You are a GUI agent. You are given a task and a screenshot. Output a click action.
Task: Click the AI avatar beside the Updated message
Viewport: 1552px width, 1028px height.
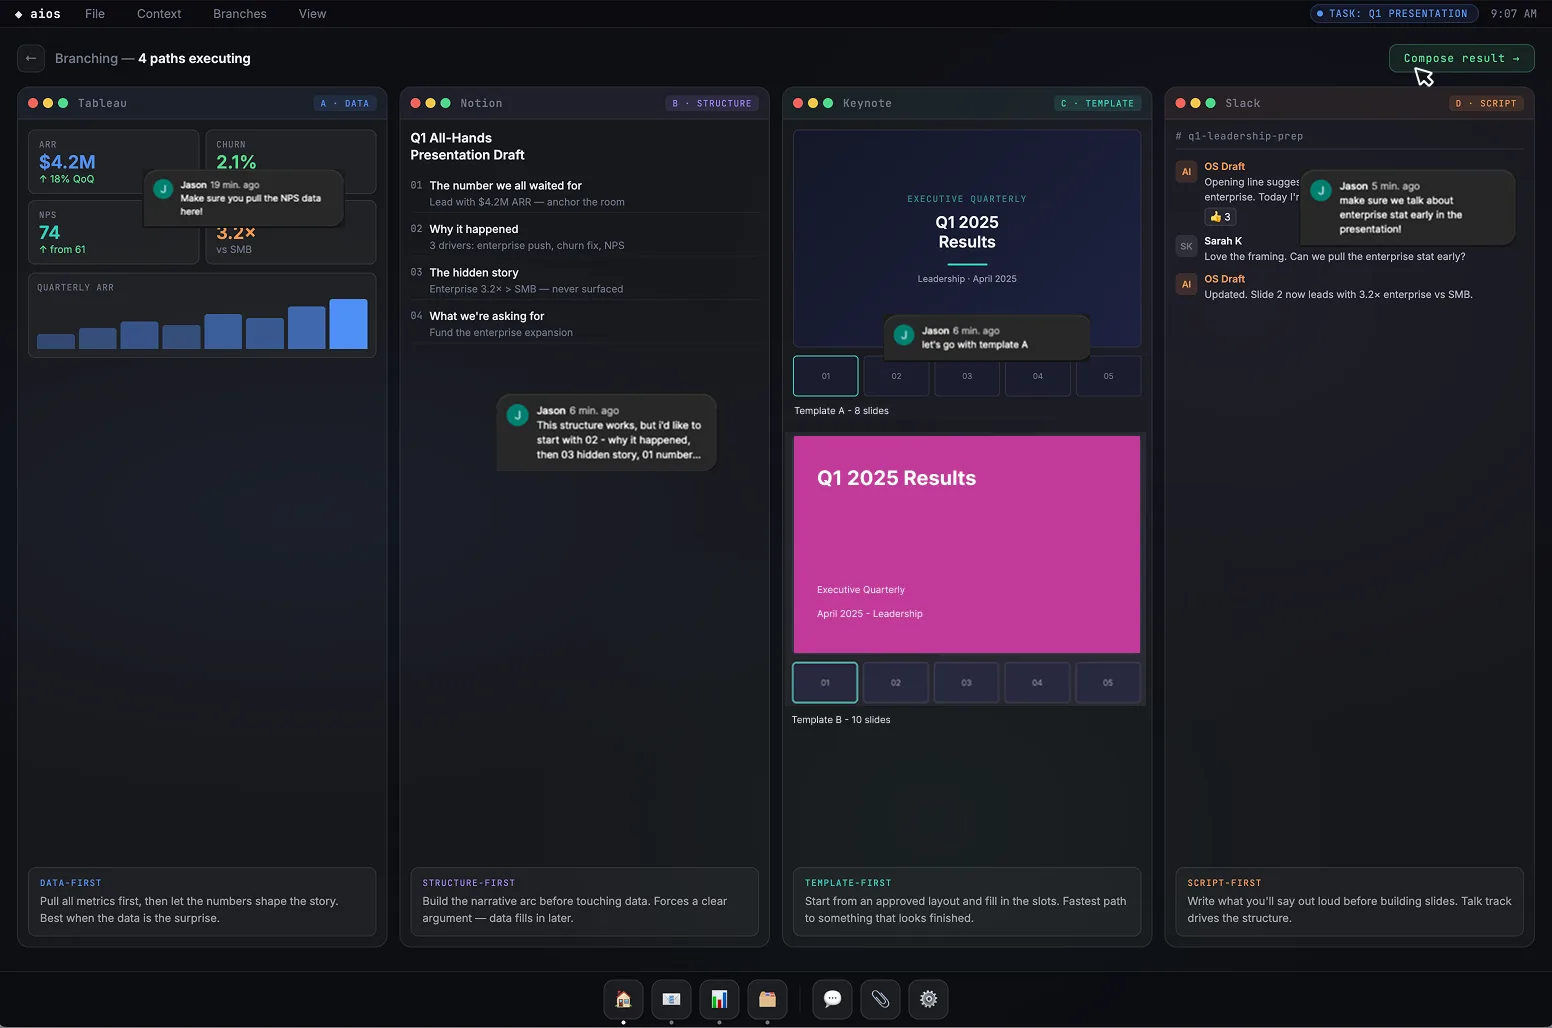tap(1186, 284)
